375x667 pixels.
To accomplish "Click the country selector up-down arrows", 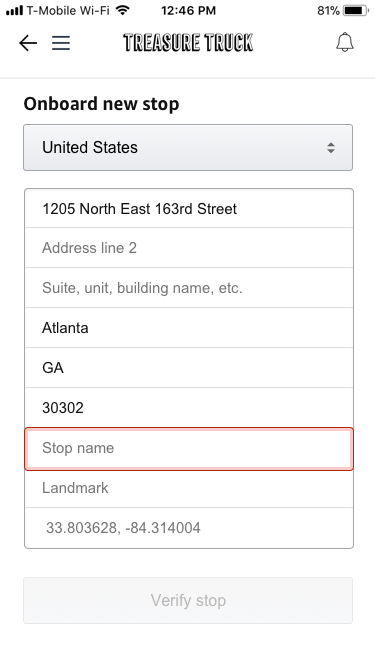I will pos(331,148).
